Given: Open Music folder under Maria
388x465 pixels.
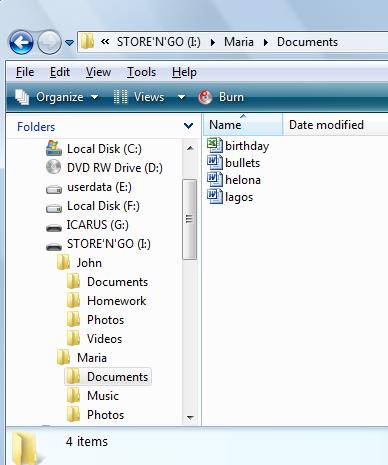Looking at the screenshot, I should click(x=103, y=396).
